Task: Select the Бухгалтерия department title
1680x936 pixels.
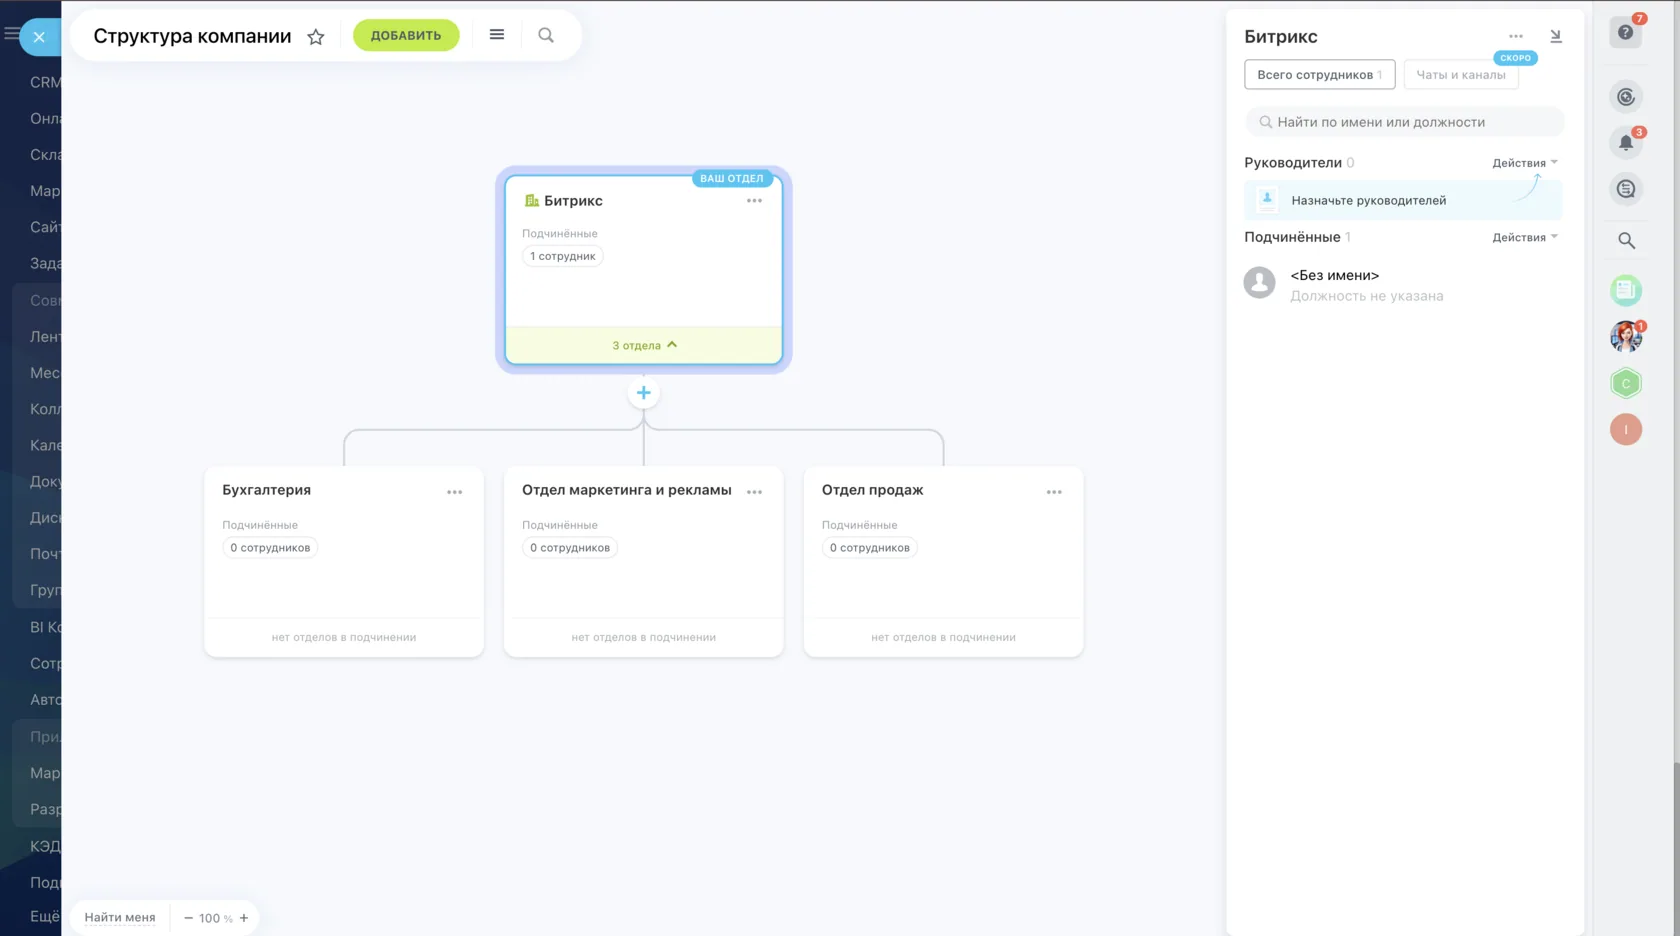Action: [x=266, y=490]
